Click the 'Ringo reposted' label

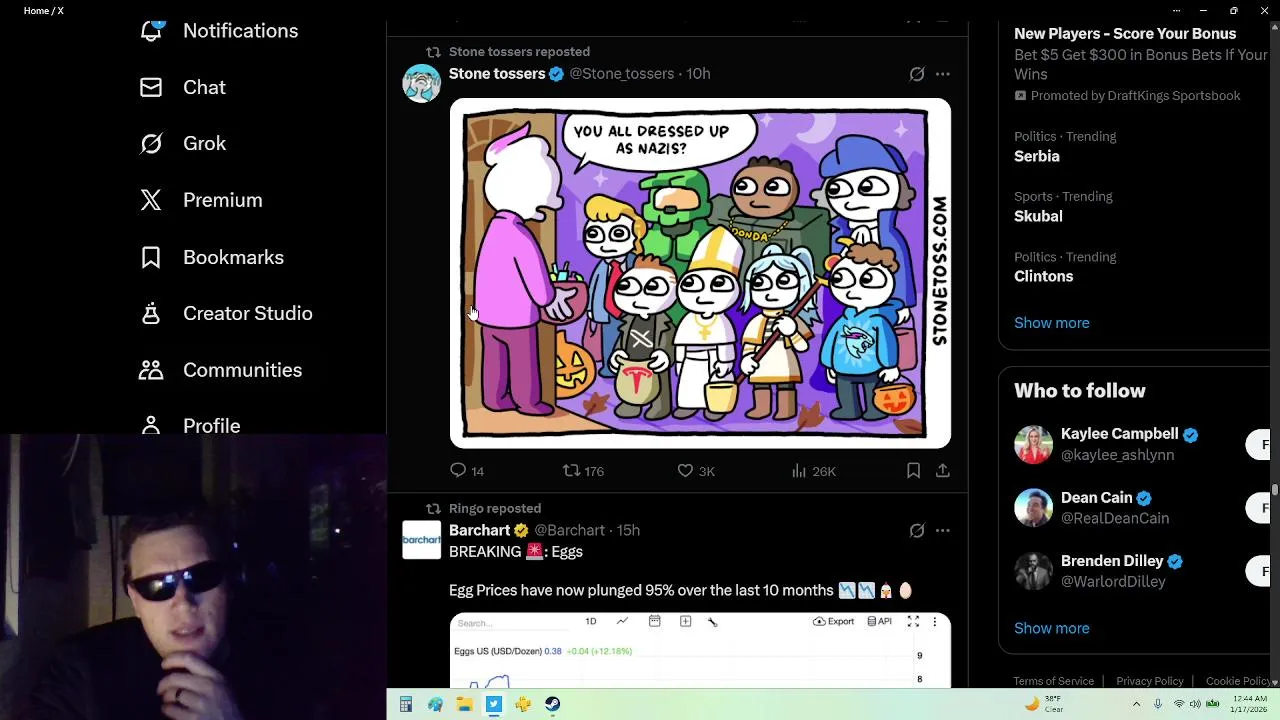click(495, 509)
